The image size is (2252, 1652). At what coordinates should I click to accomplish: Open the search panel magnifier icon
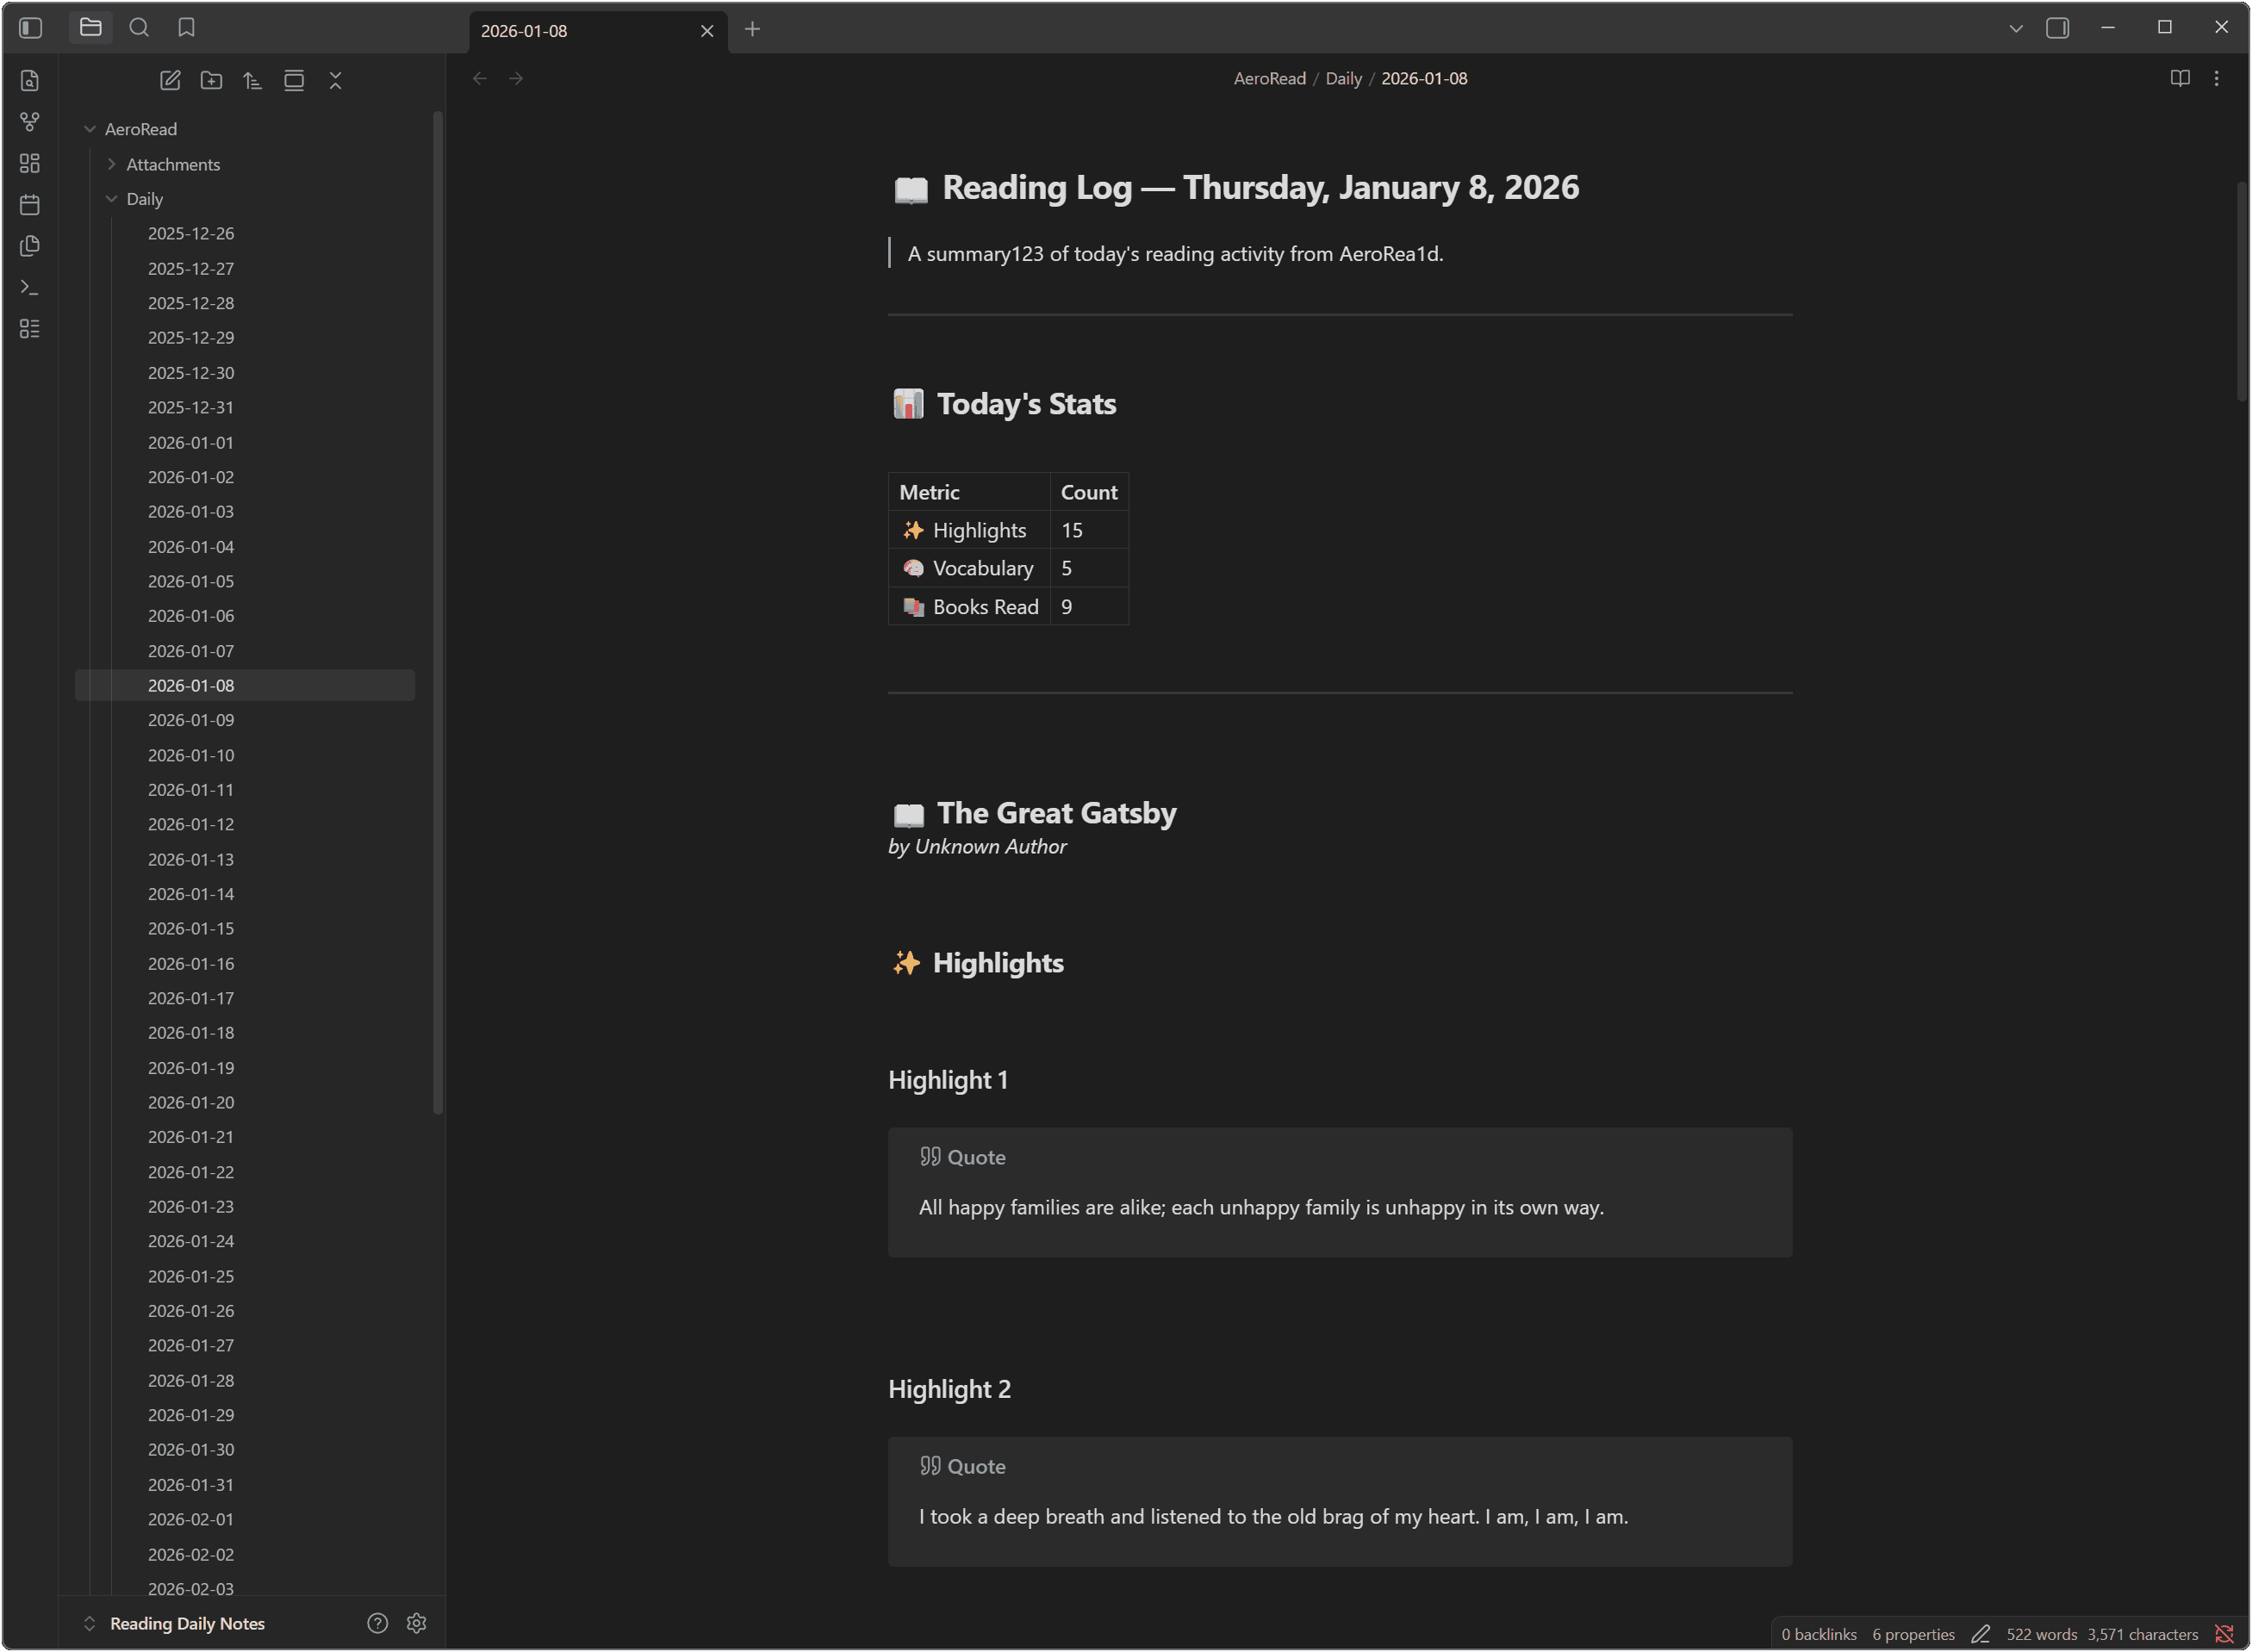[139, 28]
